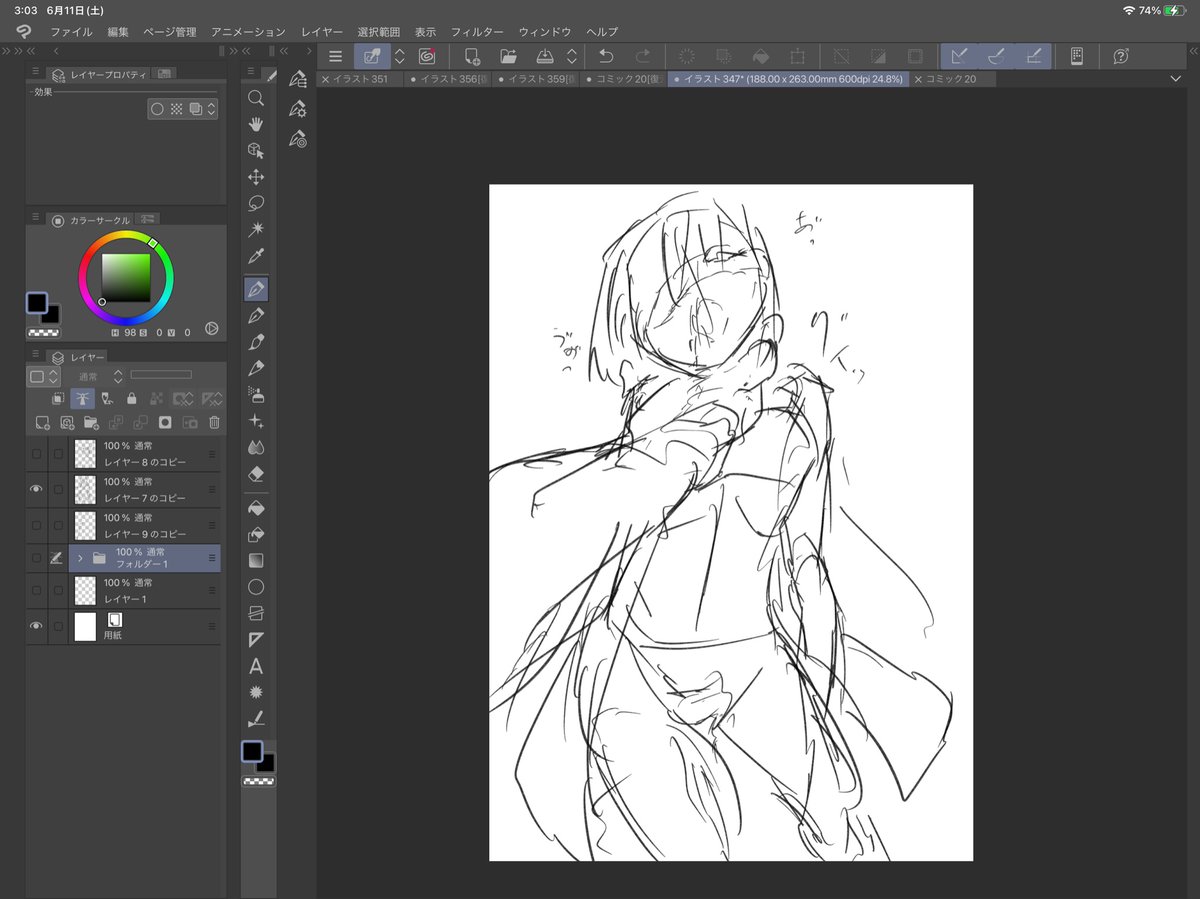Click the create layer mask icon
The width and height of the screenshot is (1200, 899).
pyautogui.click(x=165, y=423)
